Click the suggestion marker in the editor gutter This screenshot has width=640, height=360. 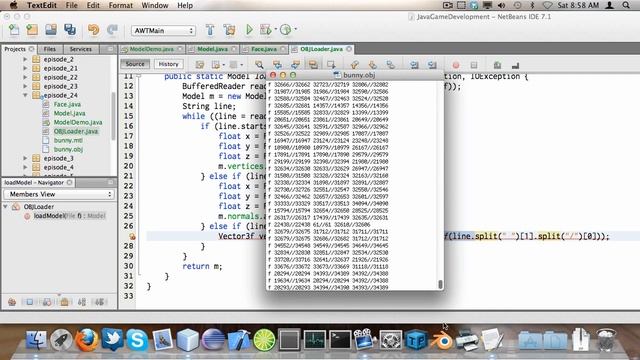[132, 236]
